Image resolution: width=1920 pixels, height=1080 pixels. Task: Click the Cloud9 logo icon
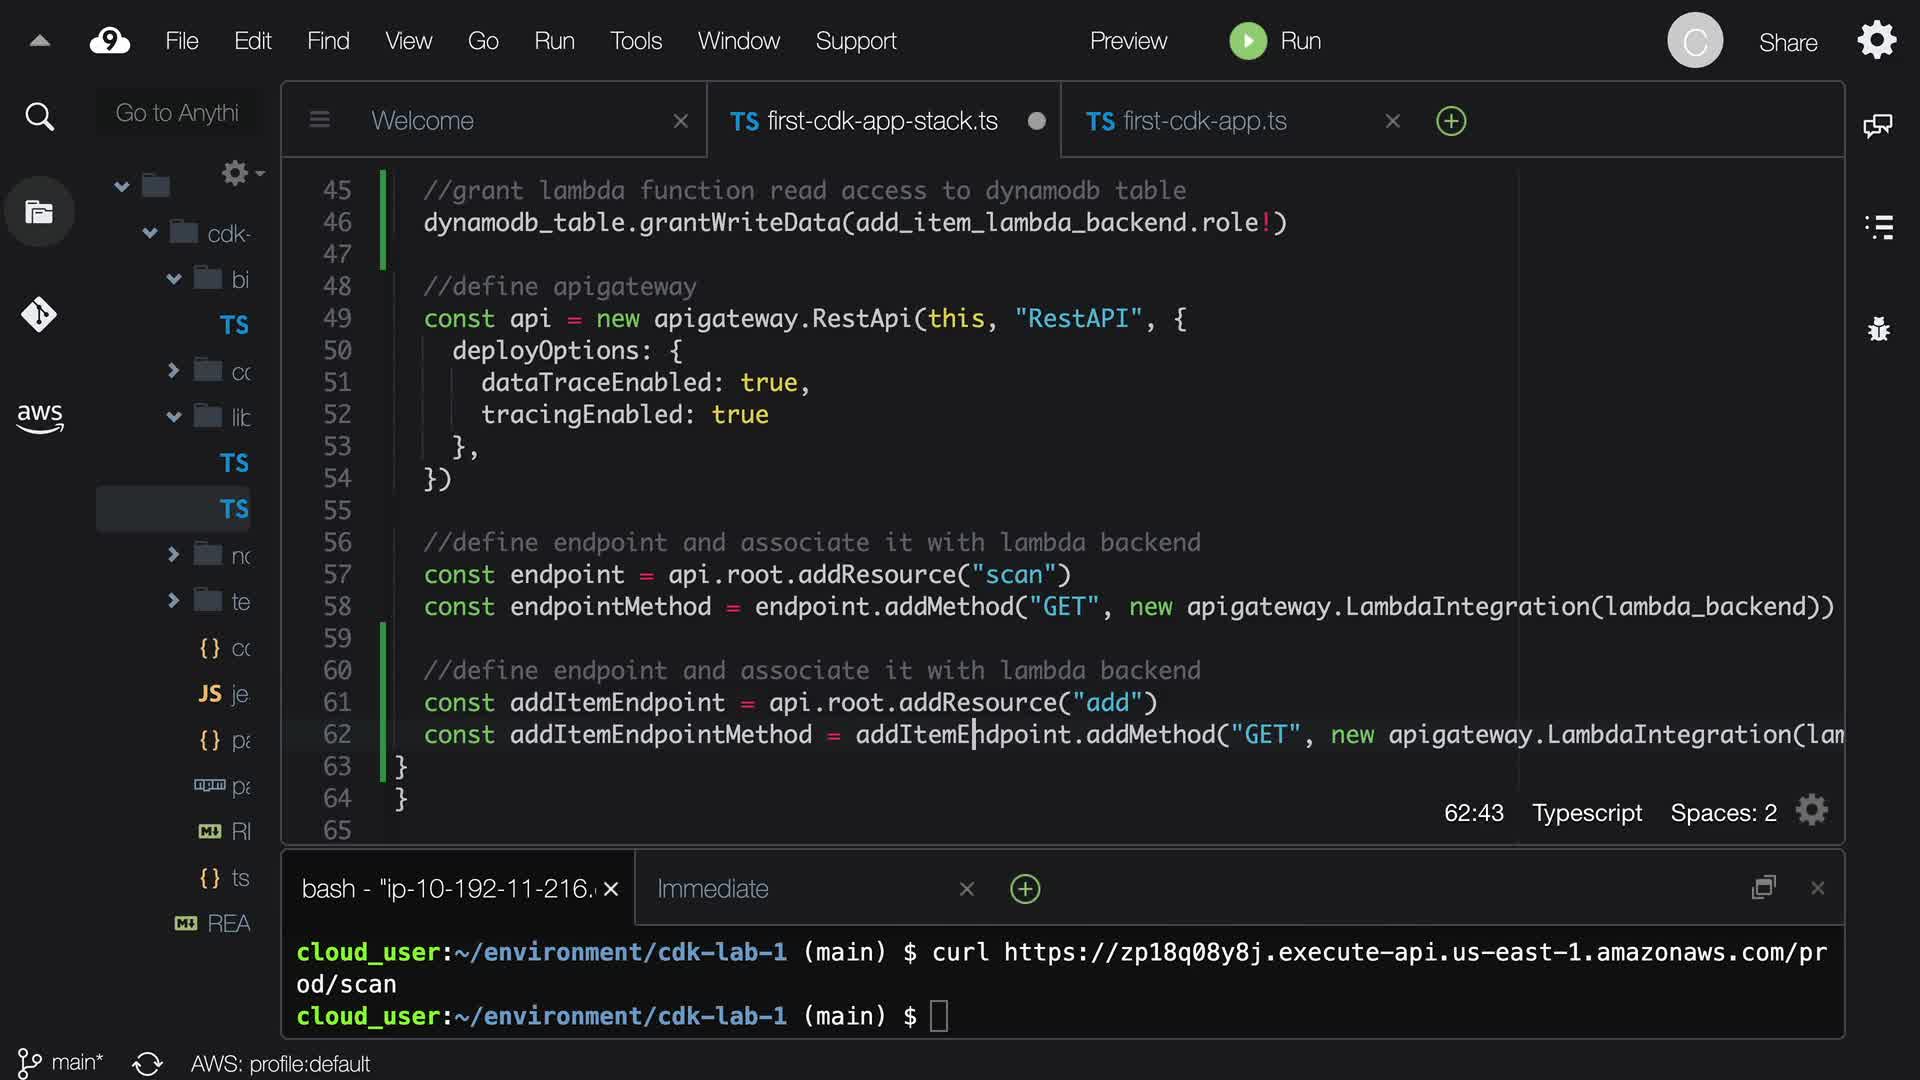coord(110,41)
